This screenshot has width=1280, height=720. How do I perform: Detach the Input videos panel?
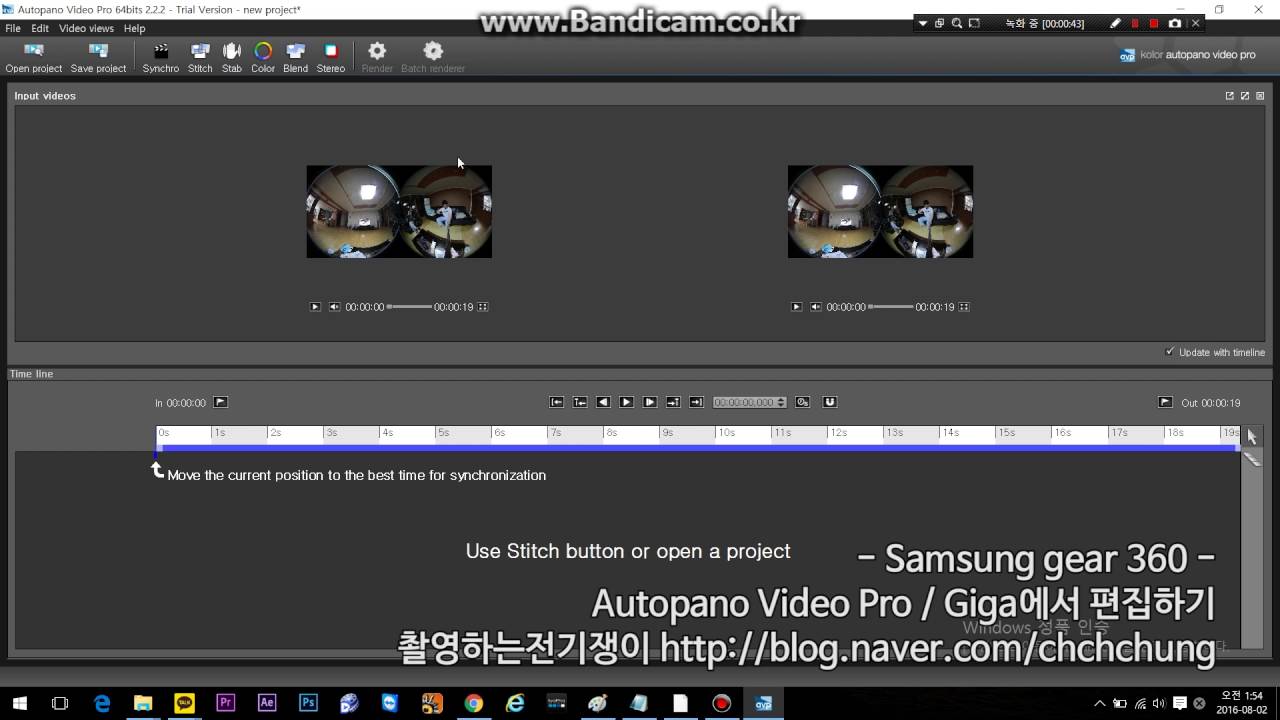click(x=1230, y=96)
